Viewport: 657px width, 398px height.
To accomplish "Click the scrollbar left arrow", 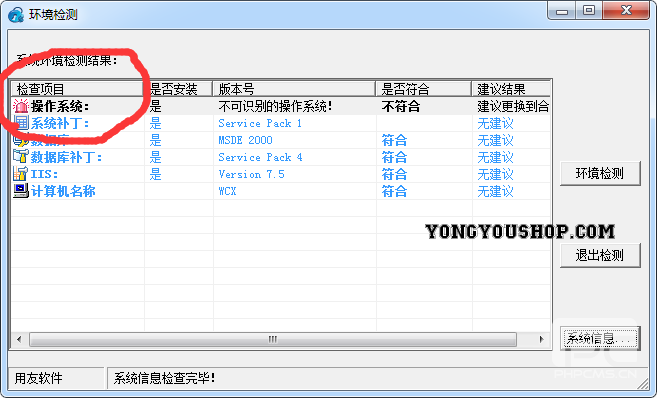I will (x=19, y=339).
